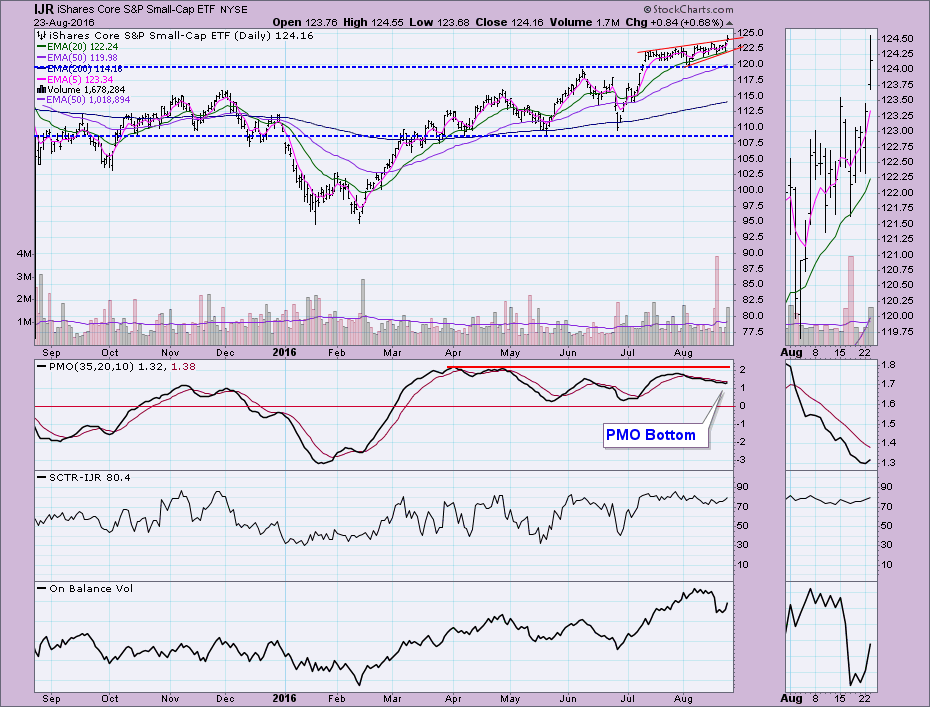930x707 pixels.
Task: Click the pink EMA(5) legend line marker
Action: pyautogui.click(x=41, y=79)
